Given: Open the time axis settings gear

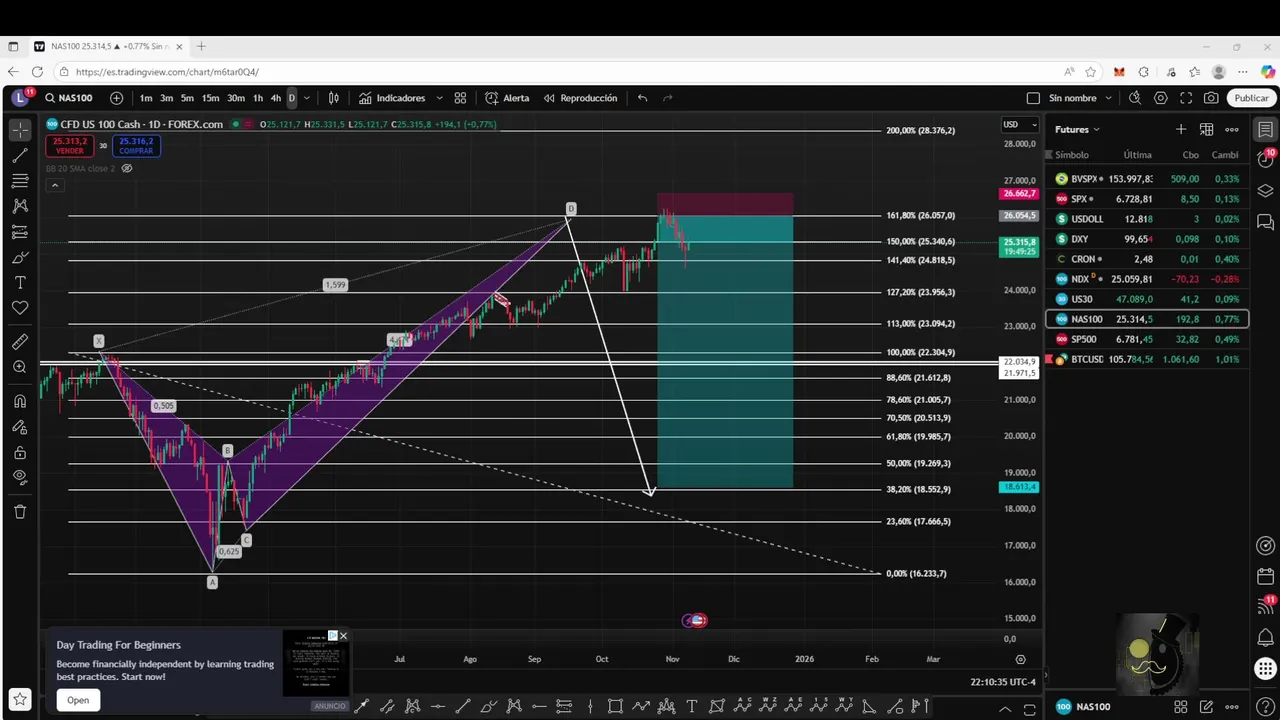Looking at the screenshot, I should [x=1020, y=659].
